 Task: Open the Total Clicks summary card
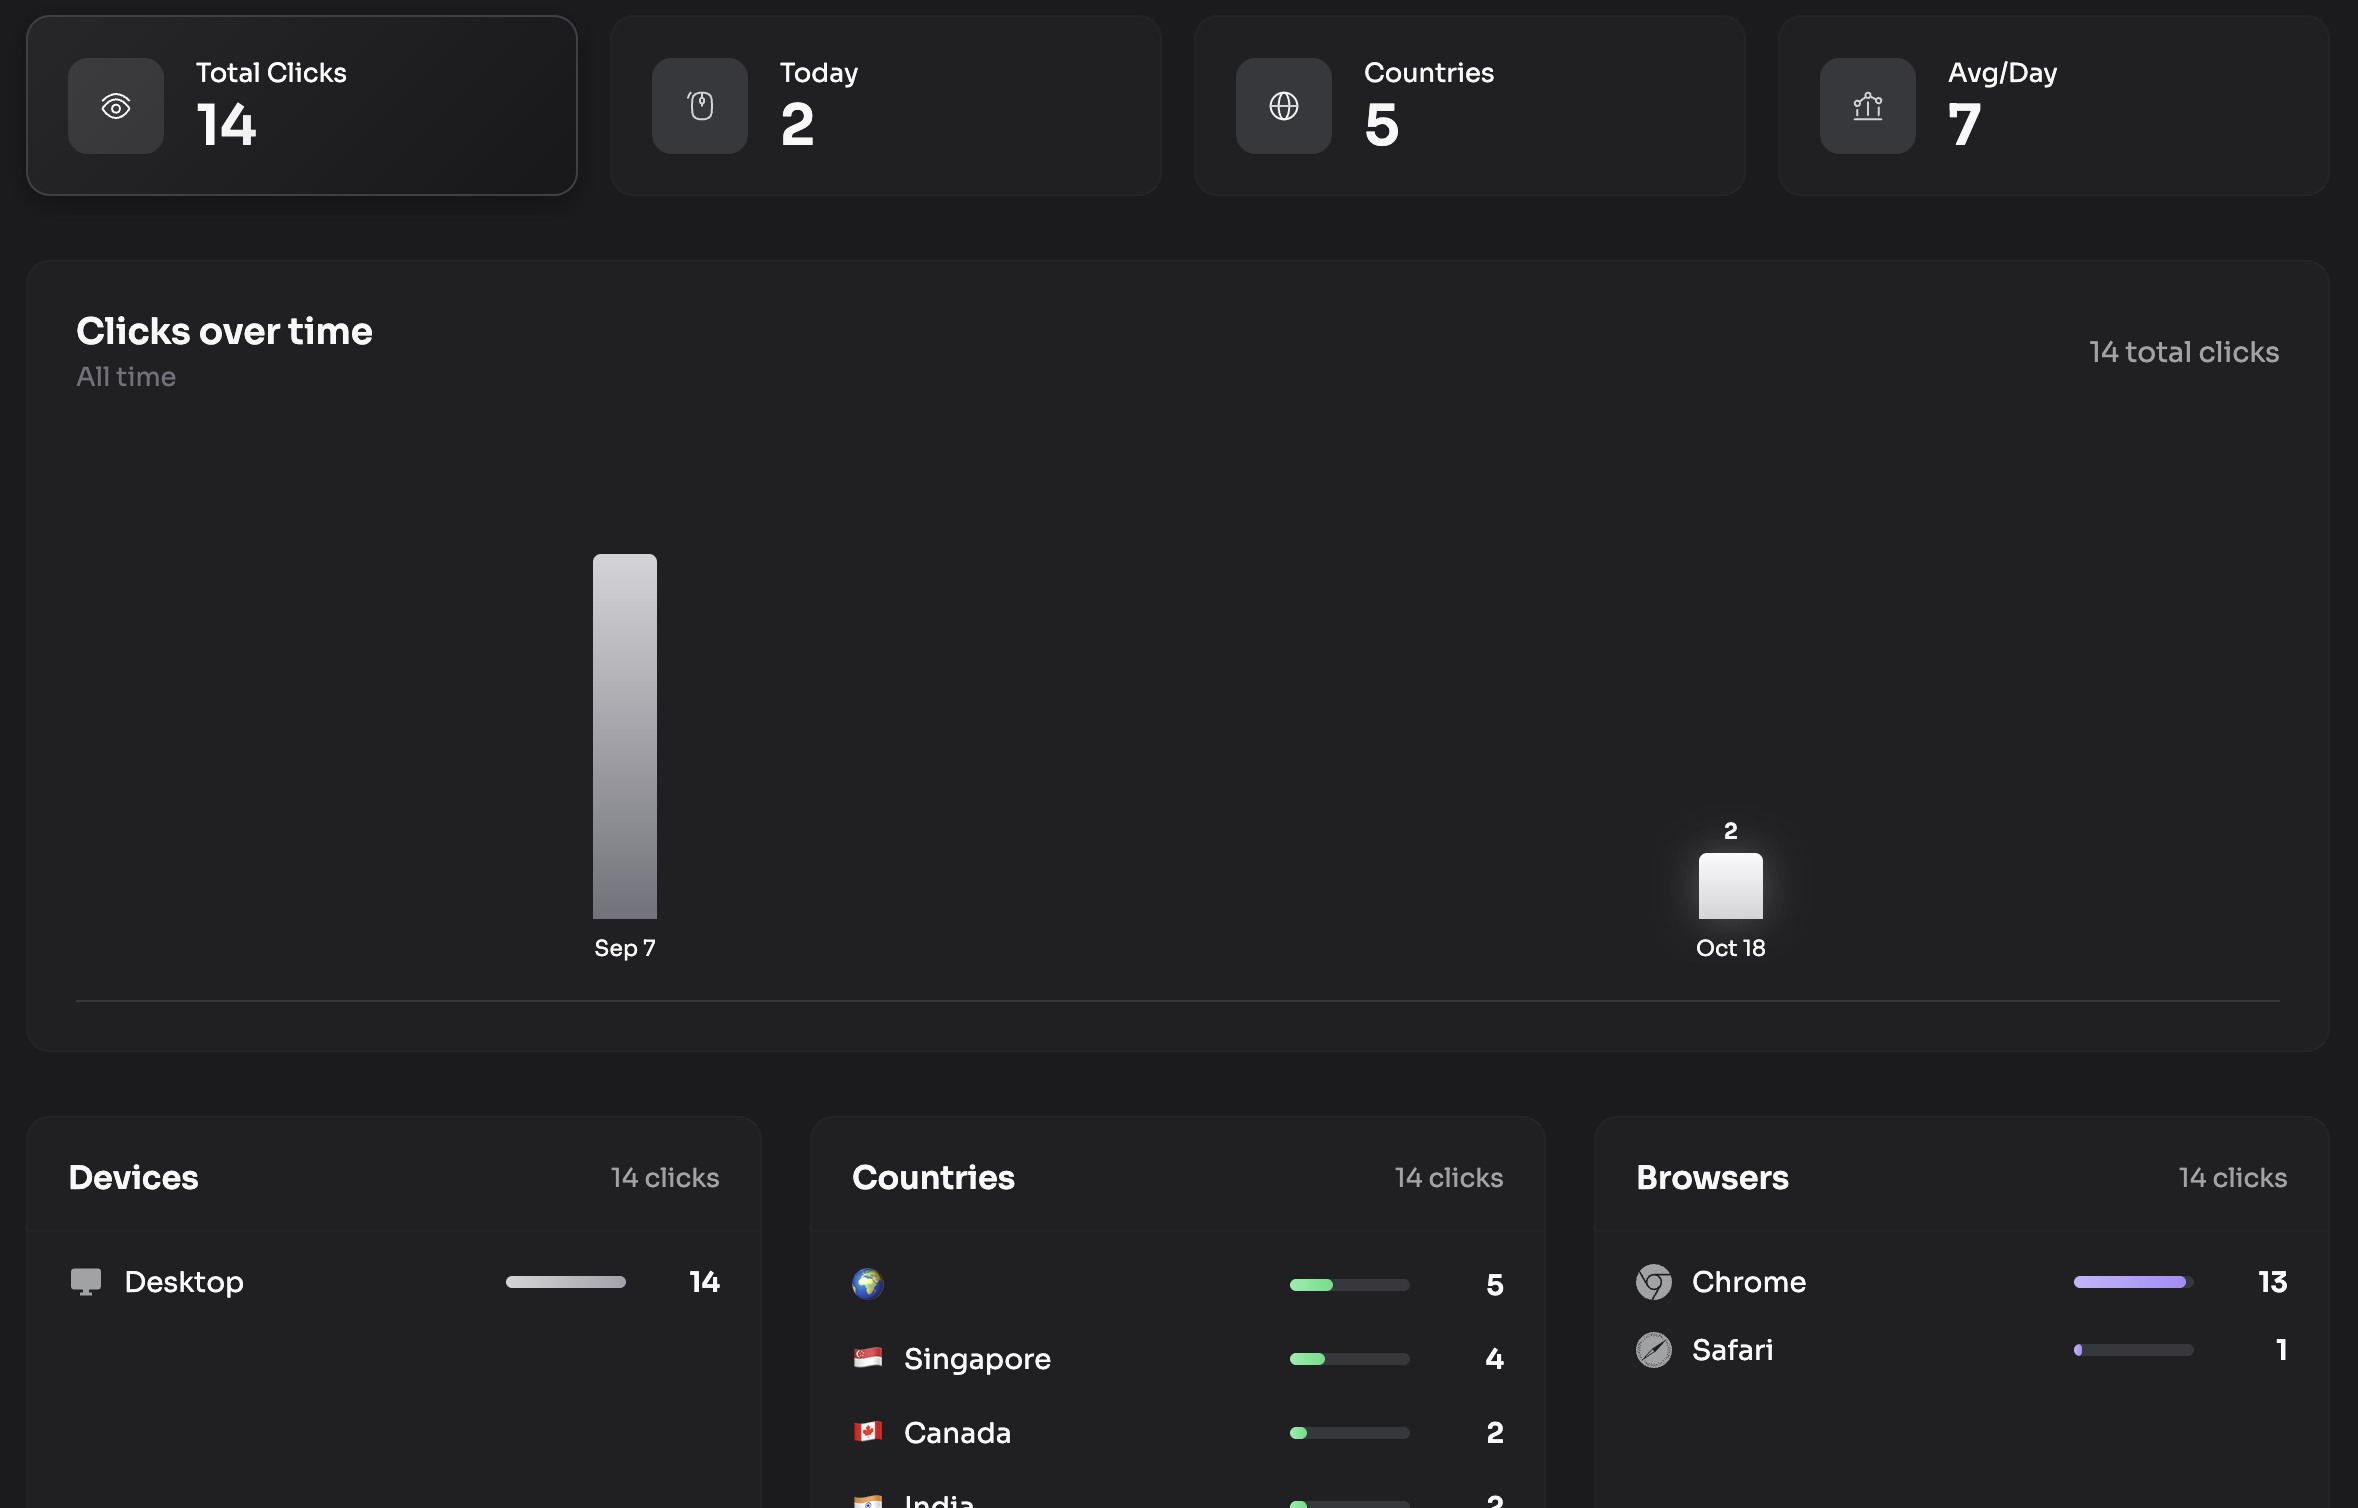[x=301, y=105]
